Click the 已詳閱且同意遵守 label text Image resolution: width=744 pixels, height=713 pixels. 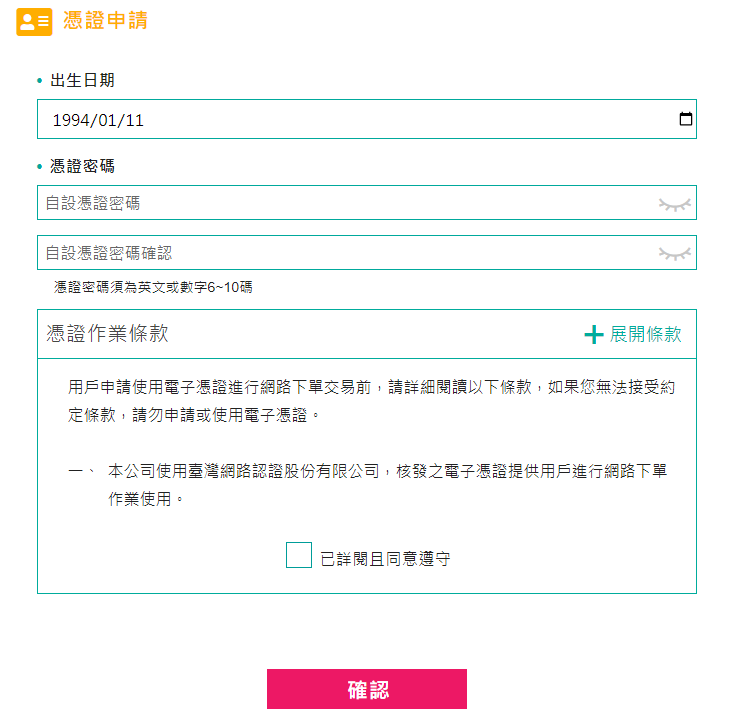coord(385,559)
